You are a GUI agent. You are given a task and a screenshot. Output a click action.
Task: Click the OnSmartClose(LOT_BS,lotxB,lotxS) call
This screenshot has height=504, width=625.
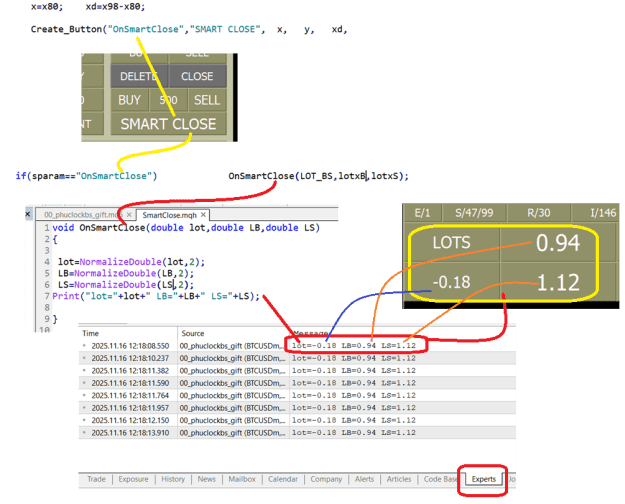click(318, 176)
